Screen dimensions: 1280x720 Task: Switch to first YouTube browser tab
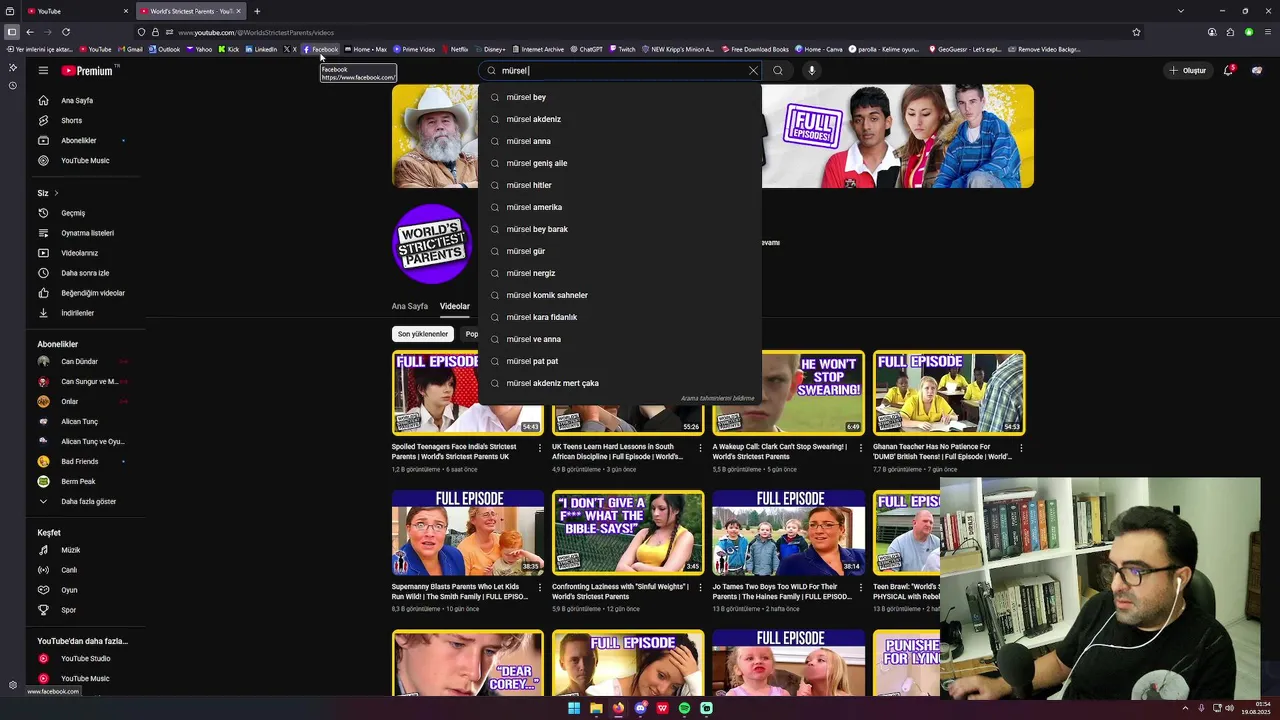coord(78,11)
